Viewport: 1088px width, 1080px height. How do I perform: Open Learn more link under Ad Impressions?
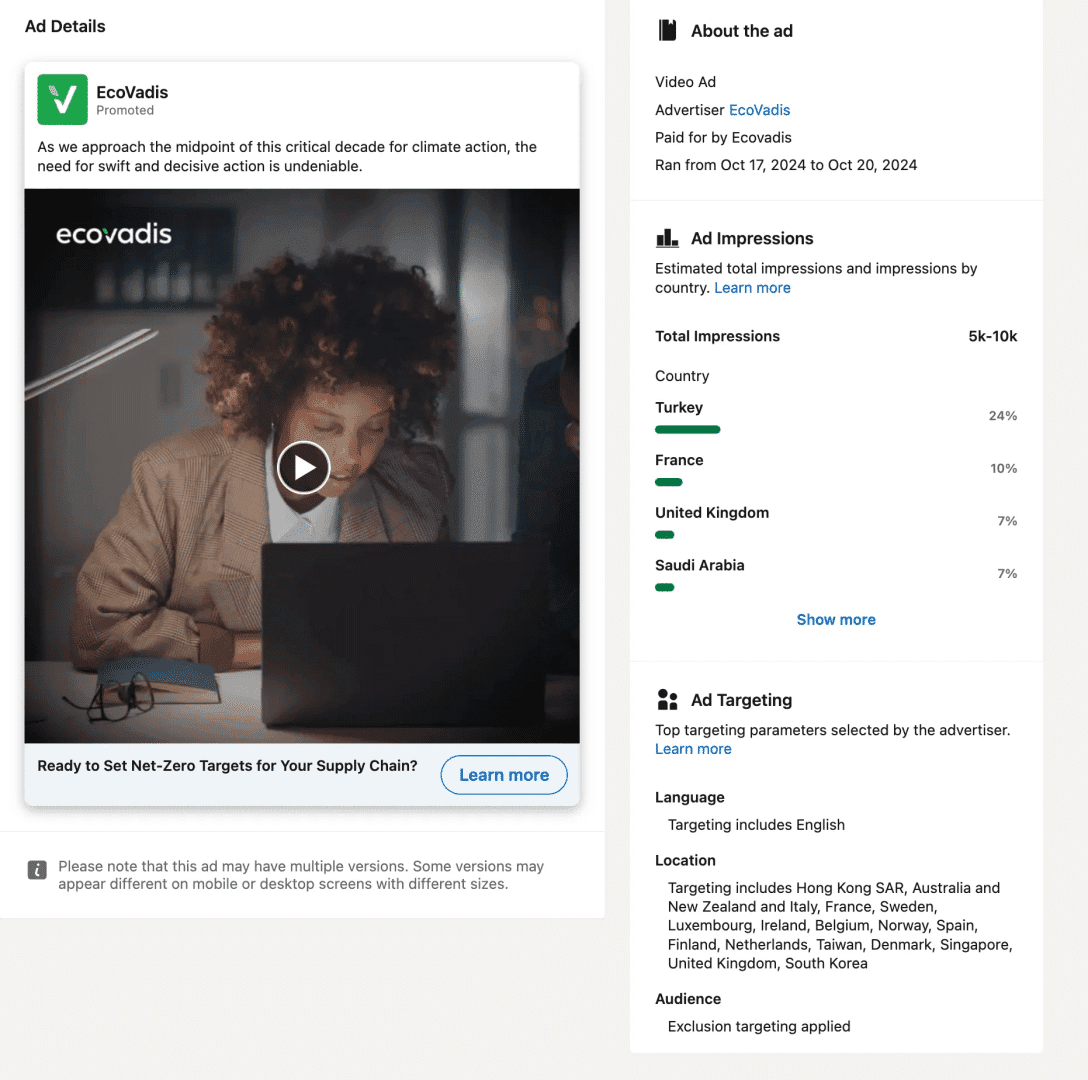pos(752,287)
